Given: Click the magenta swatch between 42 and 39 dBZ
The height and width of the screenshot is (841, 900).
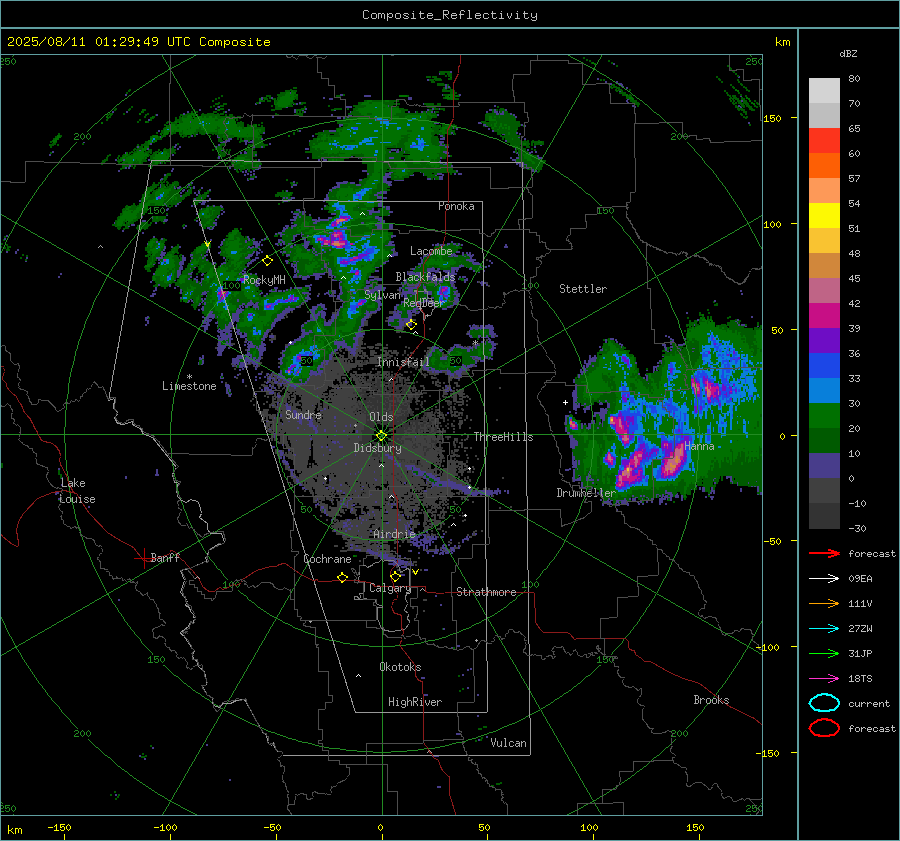Looking at the screenshot, I should coord(824,316).
